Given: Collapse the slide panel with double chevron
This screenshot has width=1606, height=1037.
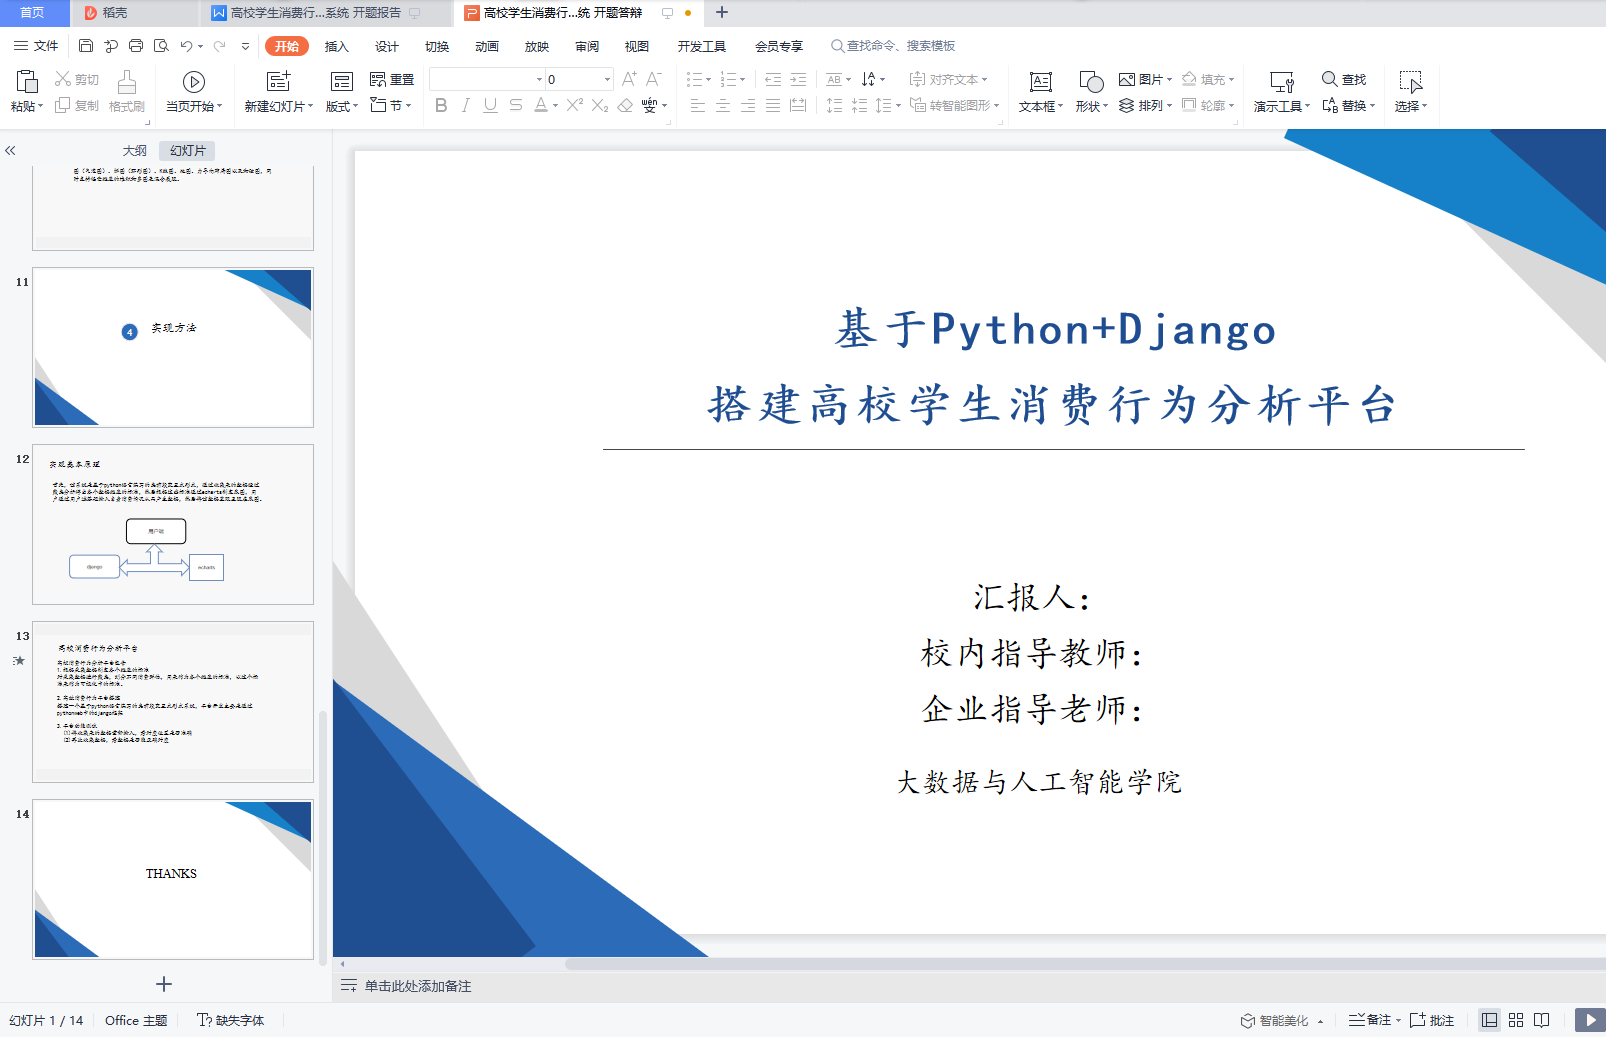Looking at the screenshot, I should (x=10, y=150).
